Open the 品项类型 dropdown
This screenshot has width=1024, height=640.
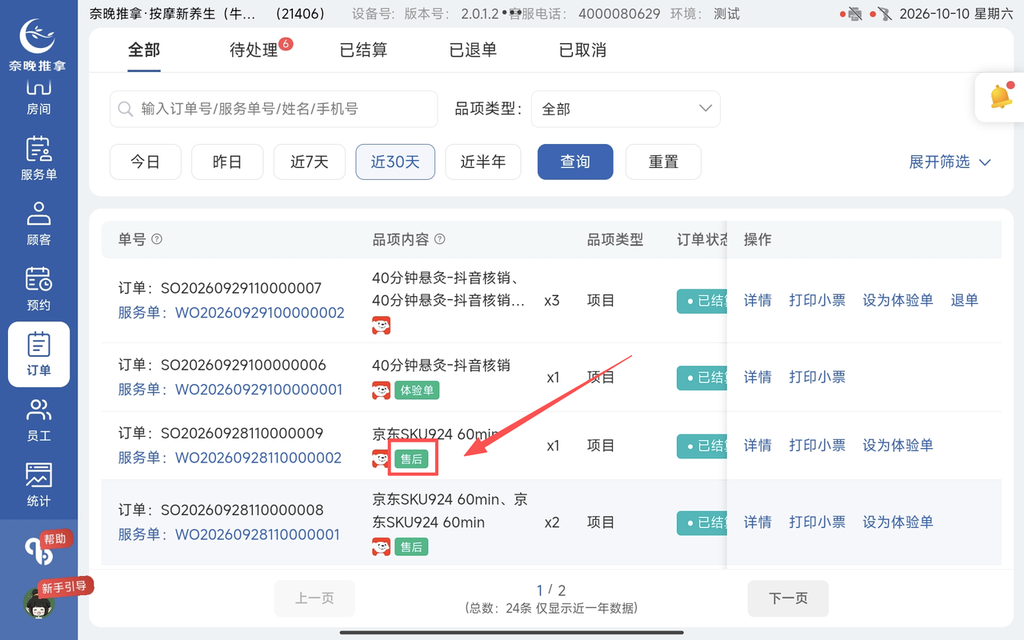click(626, 108)
